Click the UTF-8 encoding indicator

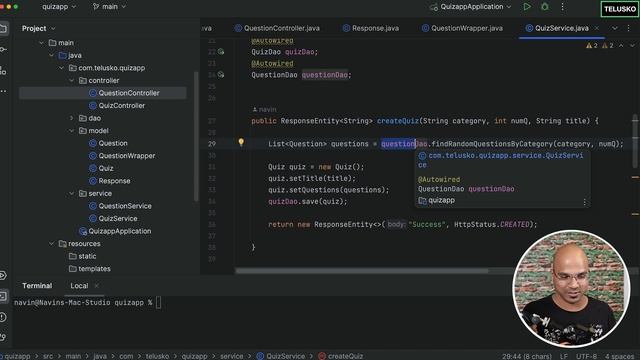point(586,356)
